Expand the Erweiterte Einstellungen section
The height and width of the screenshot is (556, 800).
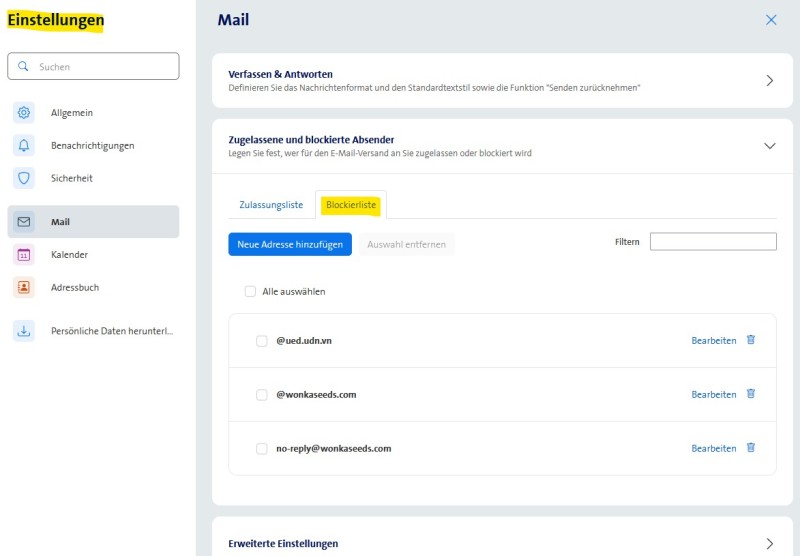(x=769, y=543)
